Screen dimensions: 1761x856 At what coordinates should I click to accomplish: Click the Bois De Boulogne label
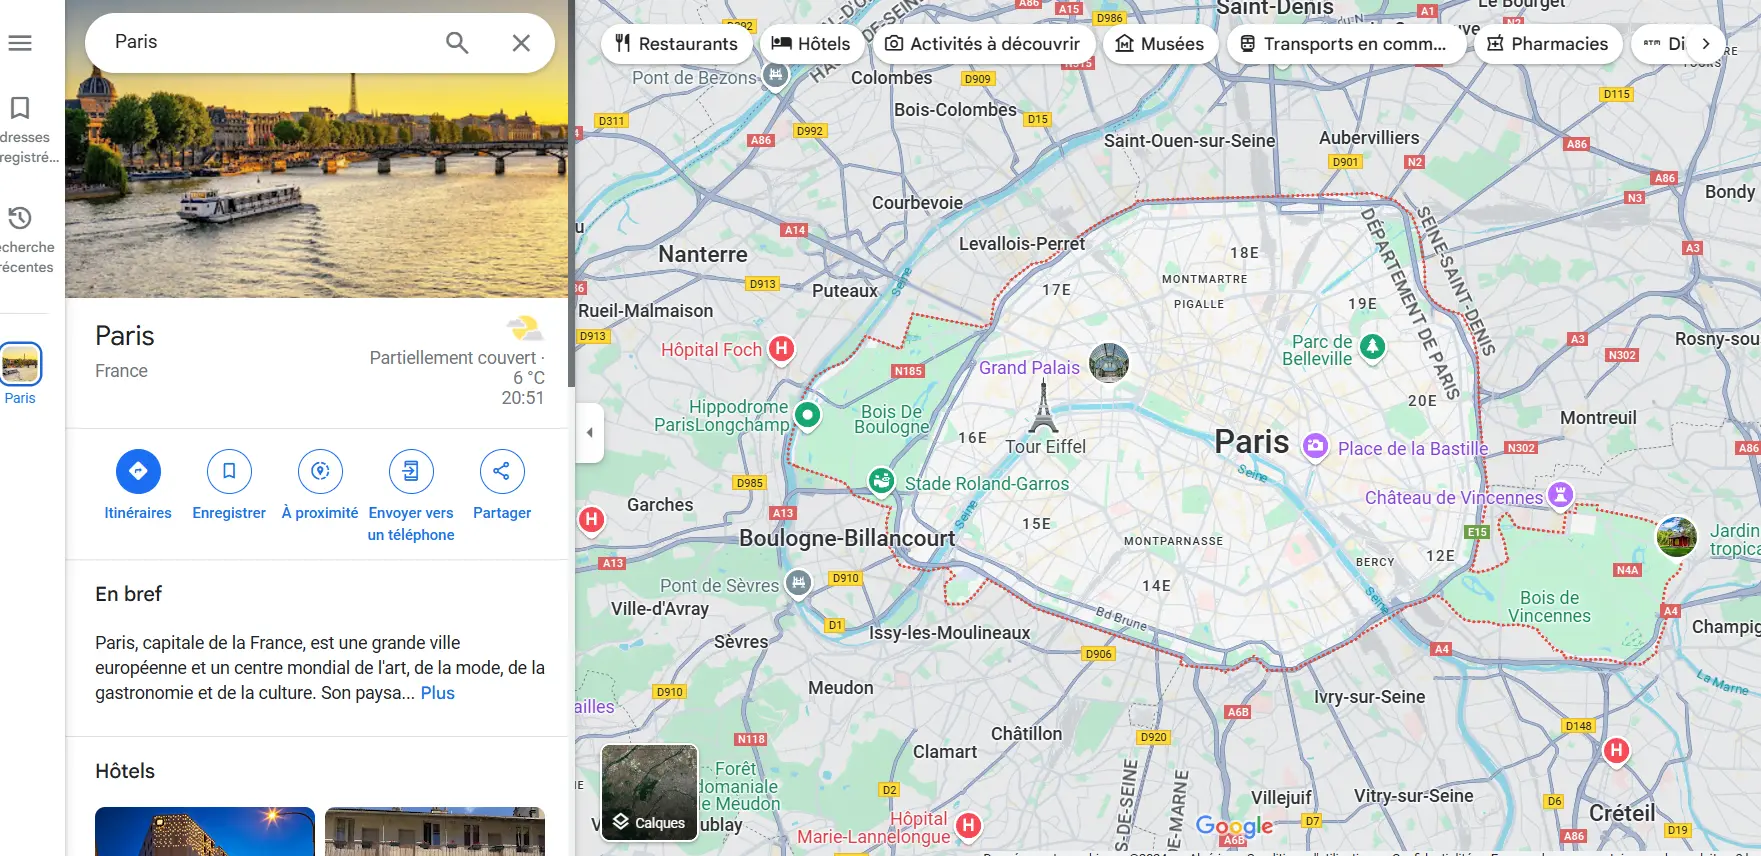pos(892,419)
